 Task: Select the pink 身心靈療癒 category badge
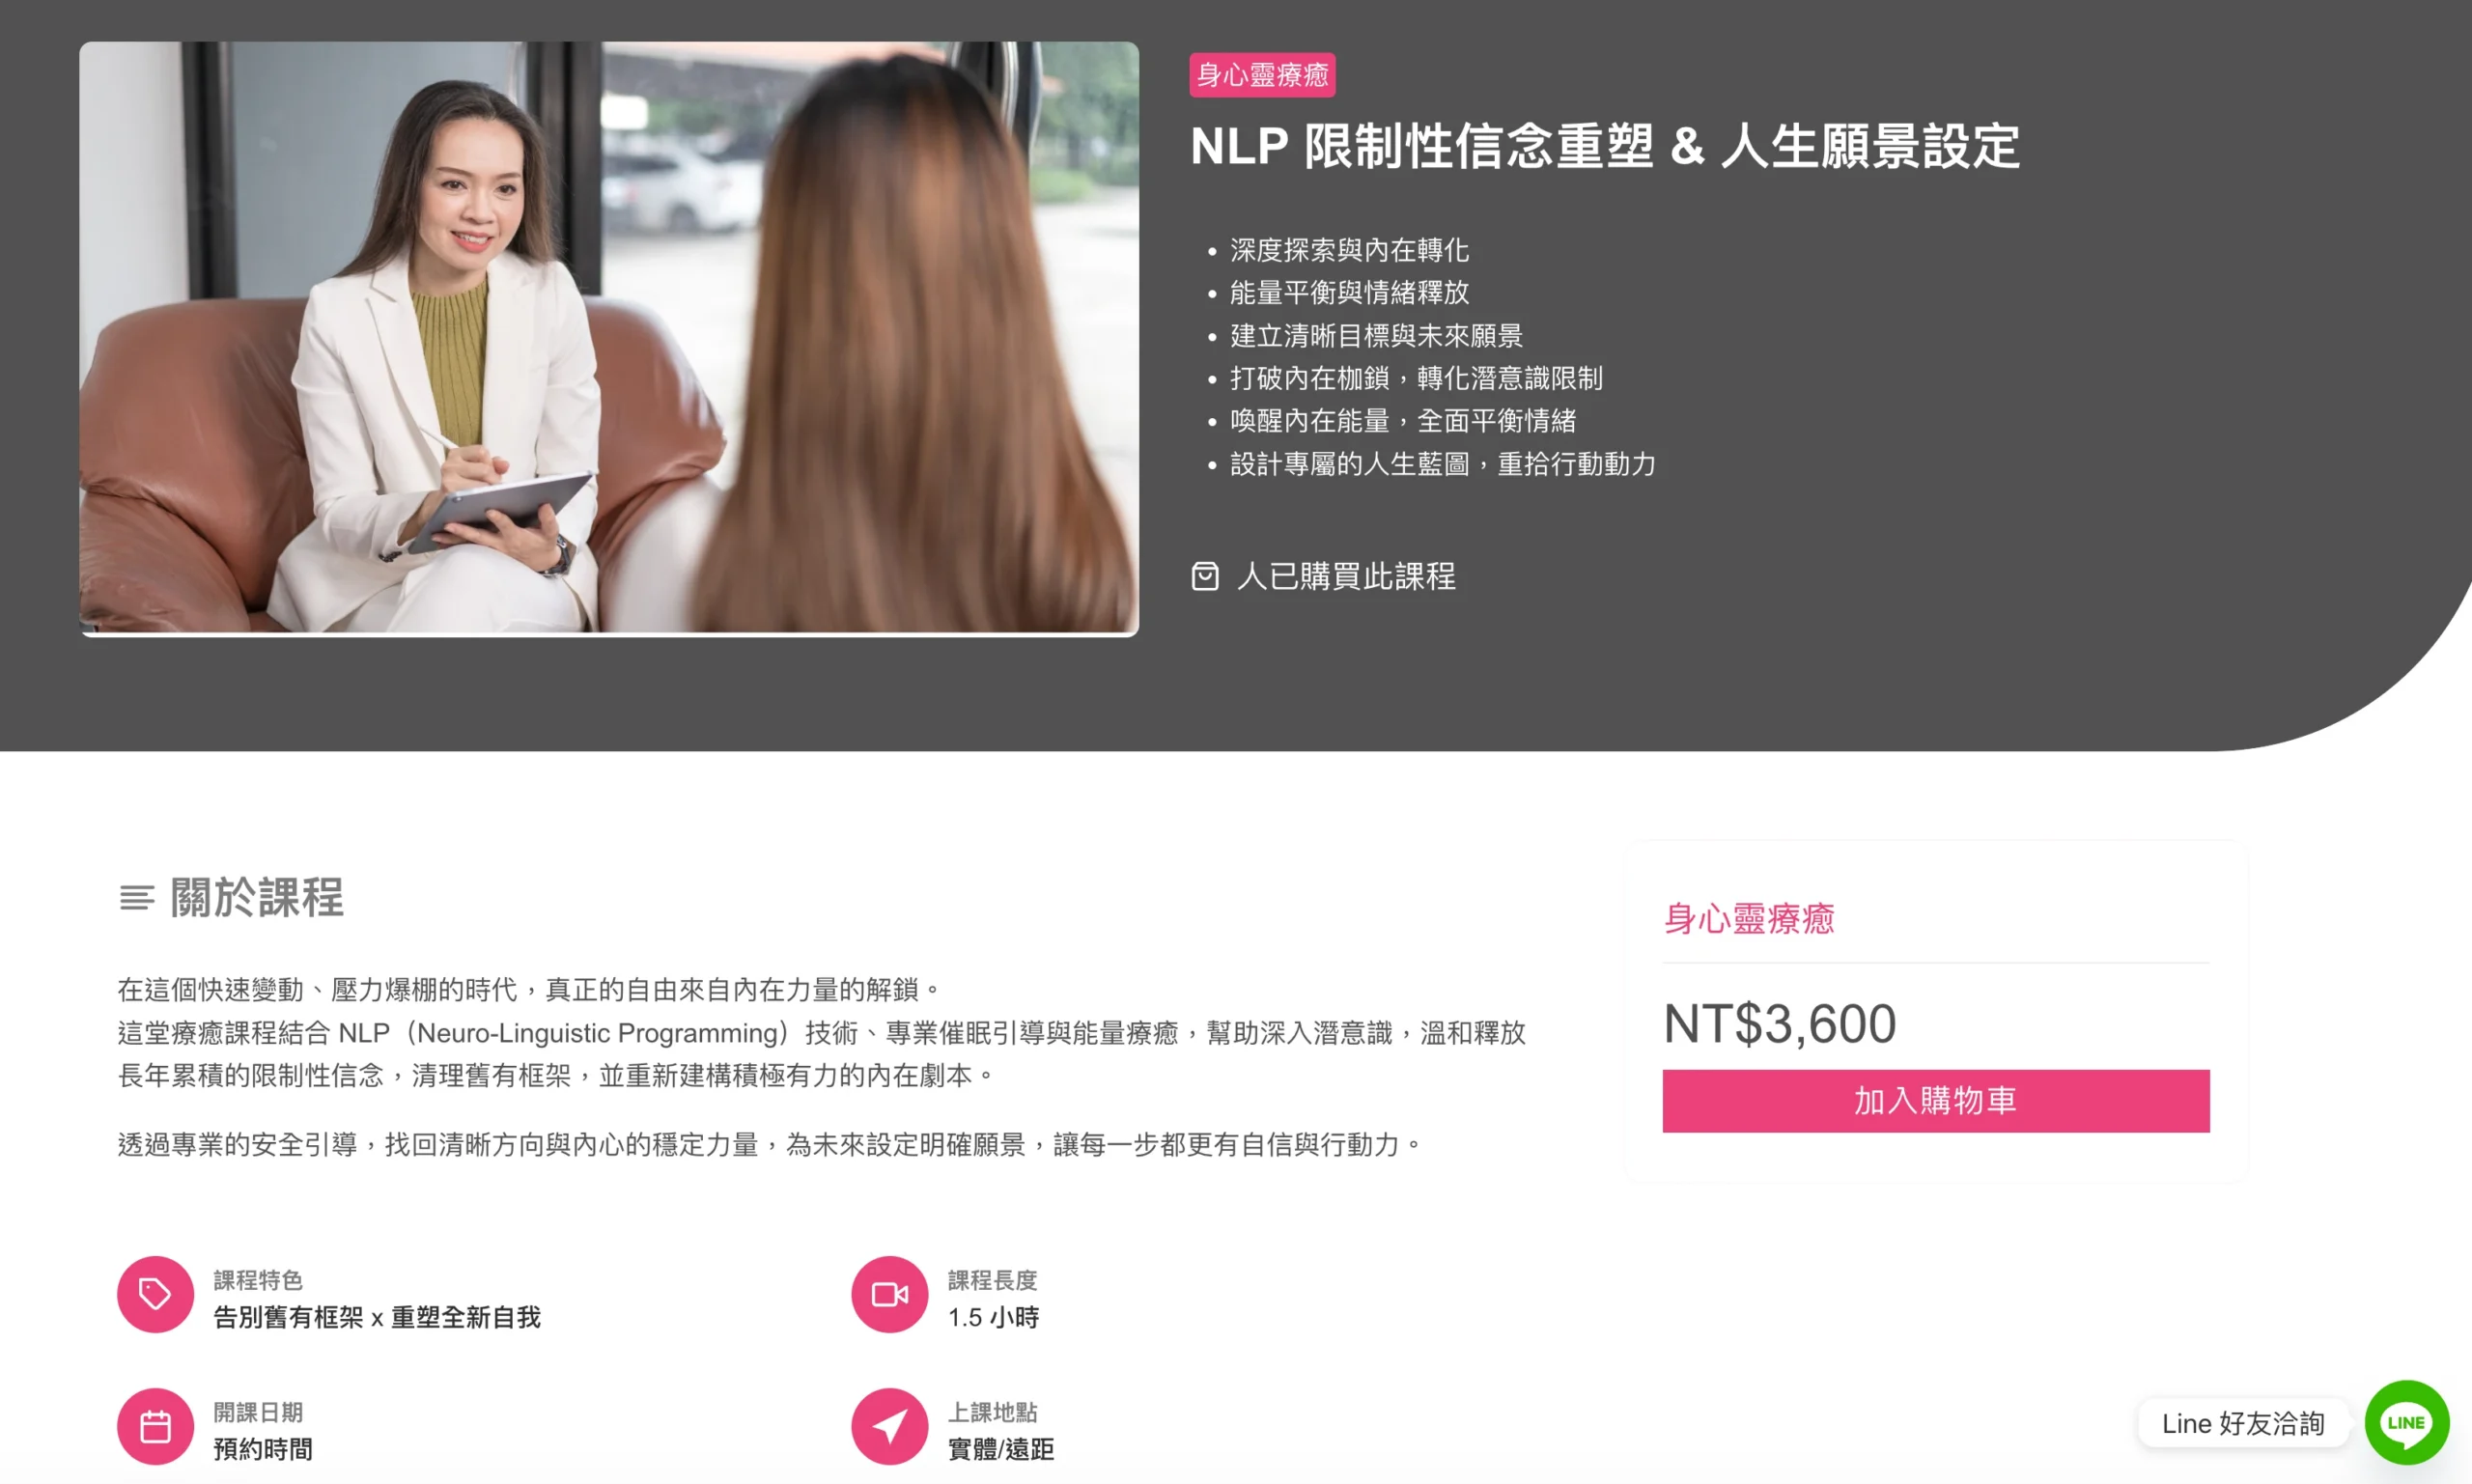1262,75
